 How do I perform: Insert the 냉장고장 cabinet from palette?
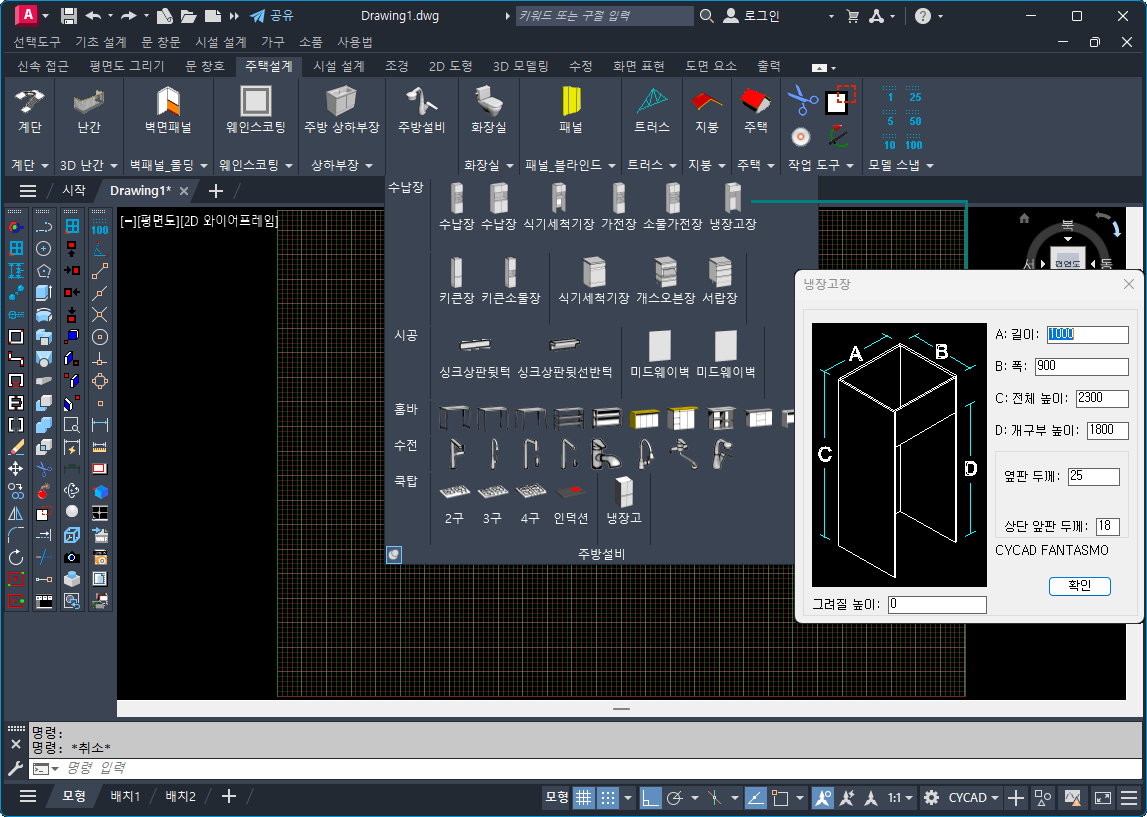tap(732, 207)
